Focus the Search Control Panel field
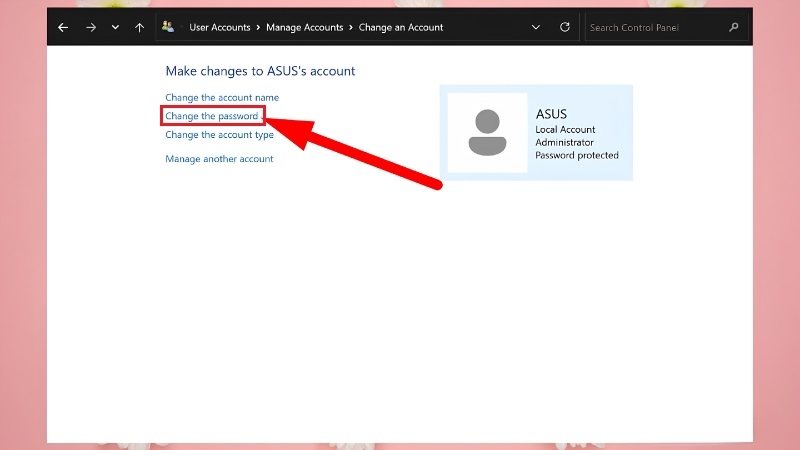 tap(666, 28)
